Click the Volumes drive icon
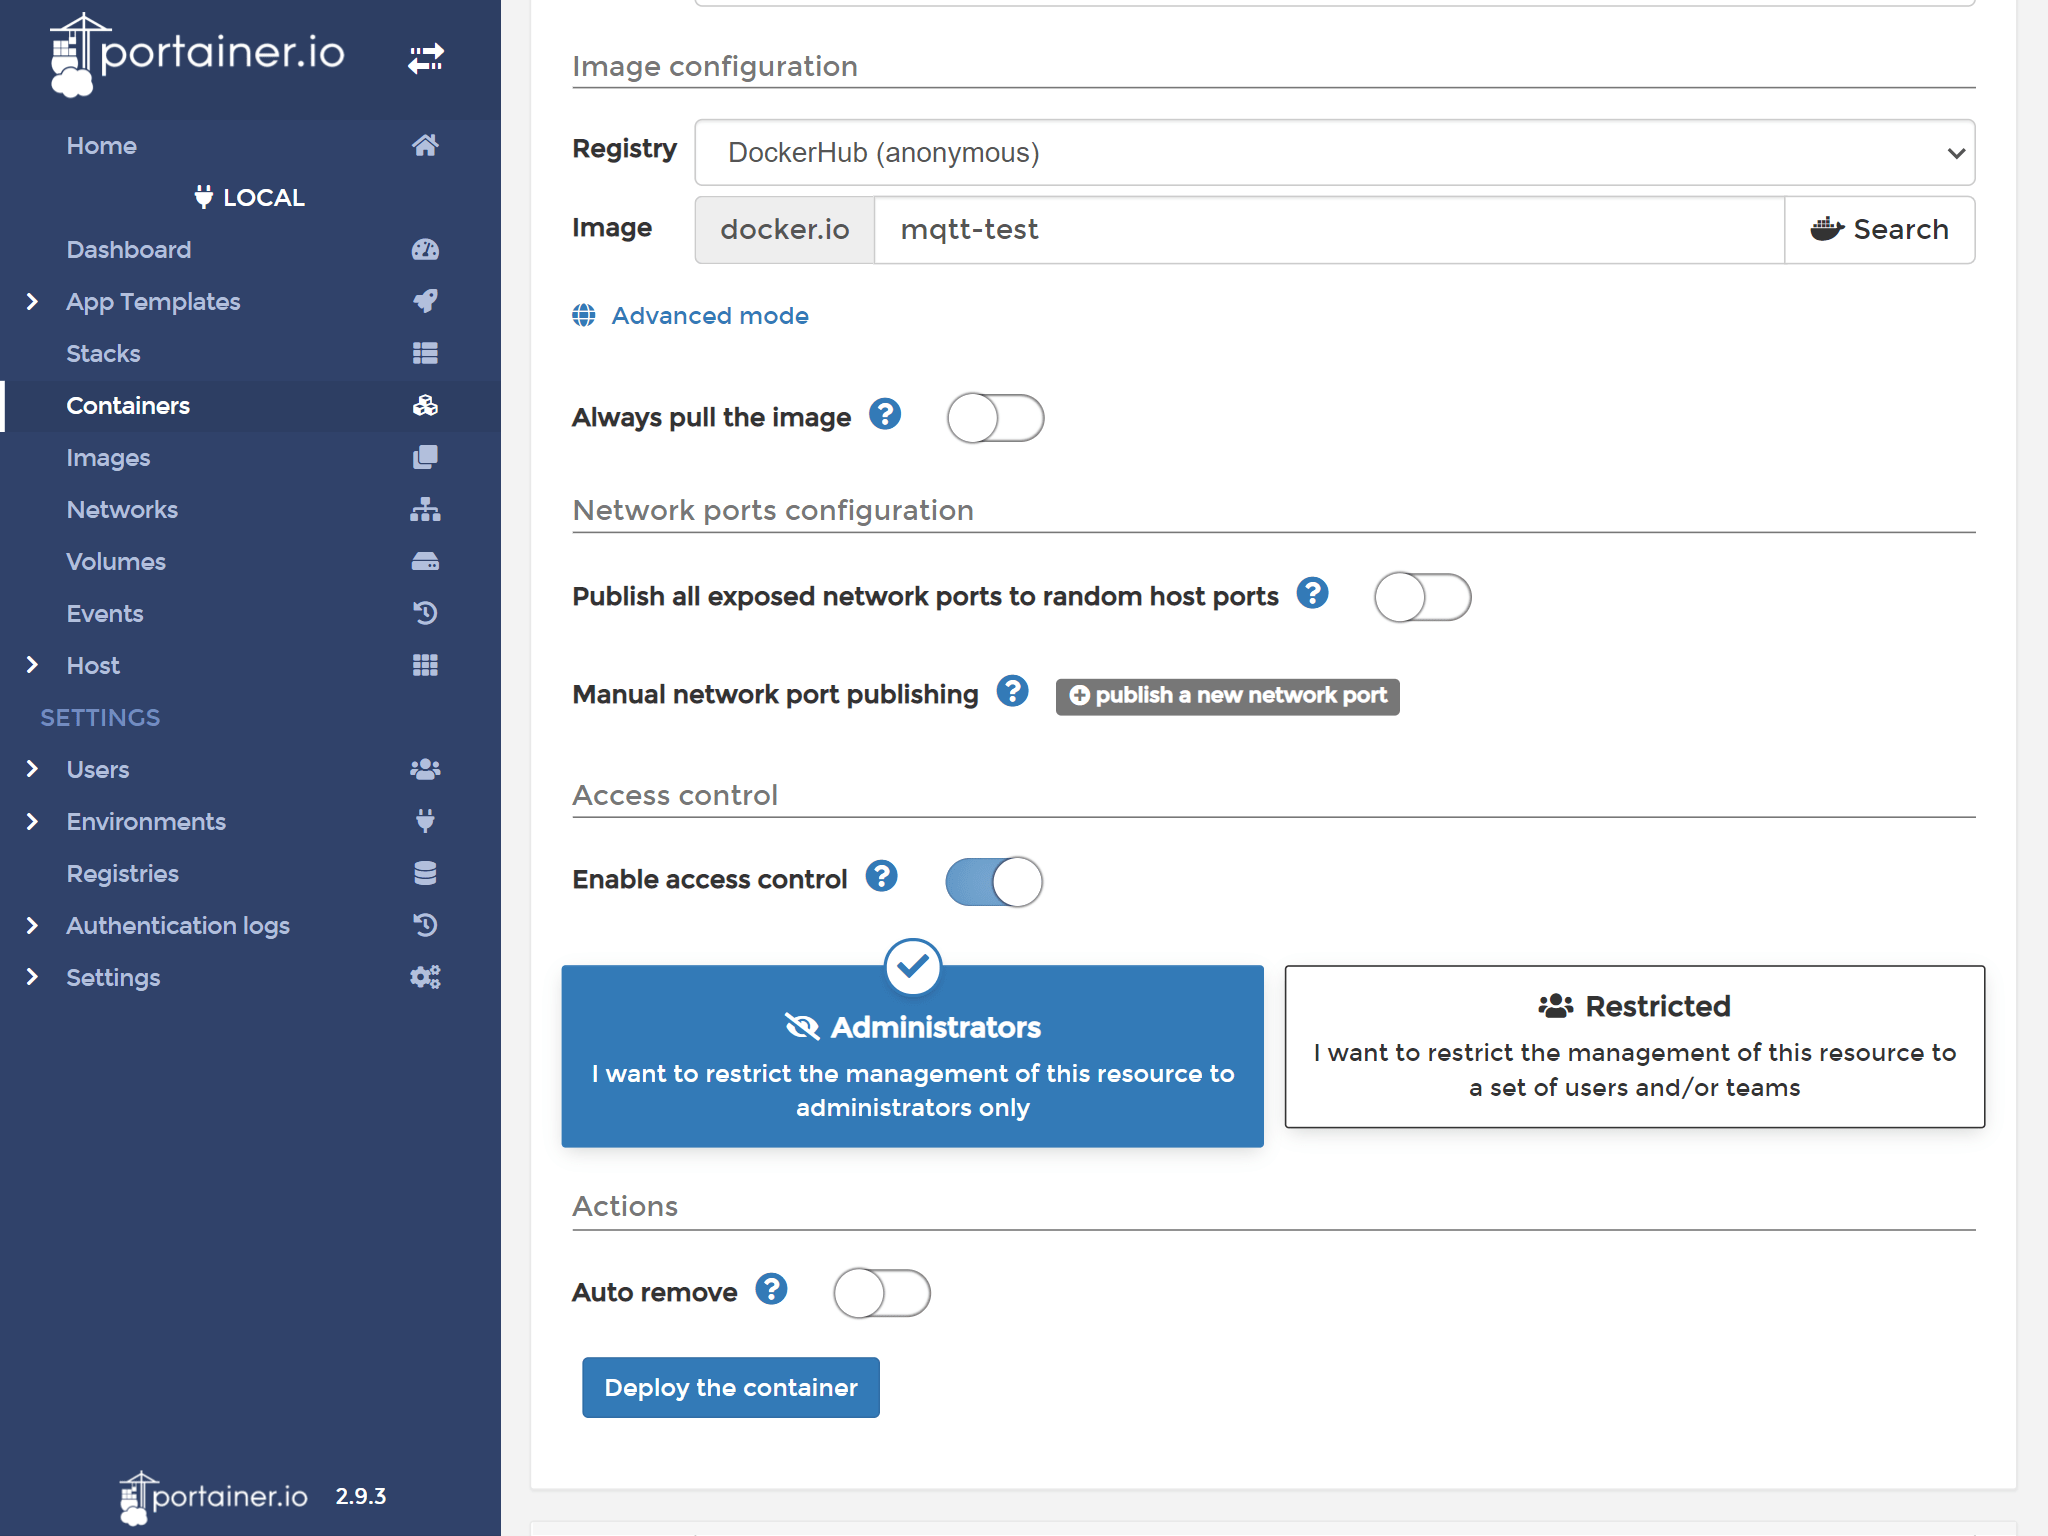This screenshot has width=2048, height=1536. point(425,562)
